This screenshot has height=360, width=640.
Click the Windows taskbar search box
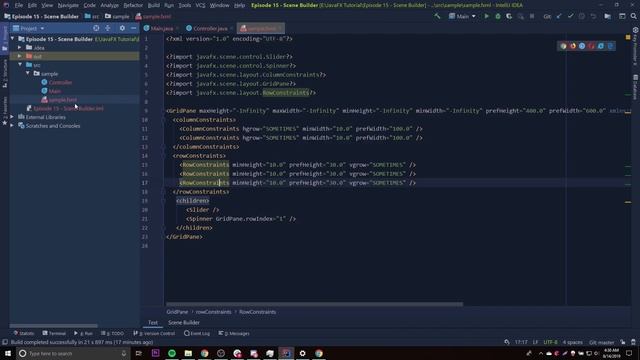coord(73,353)
